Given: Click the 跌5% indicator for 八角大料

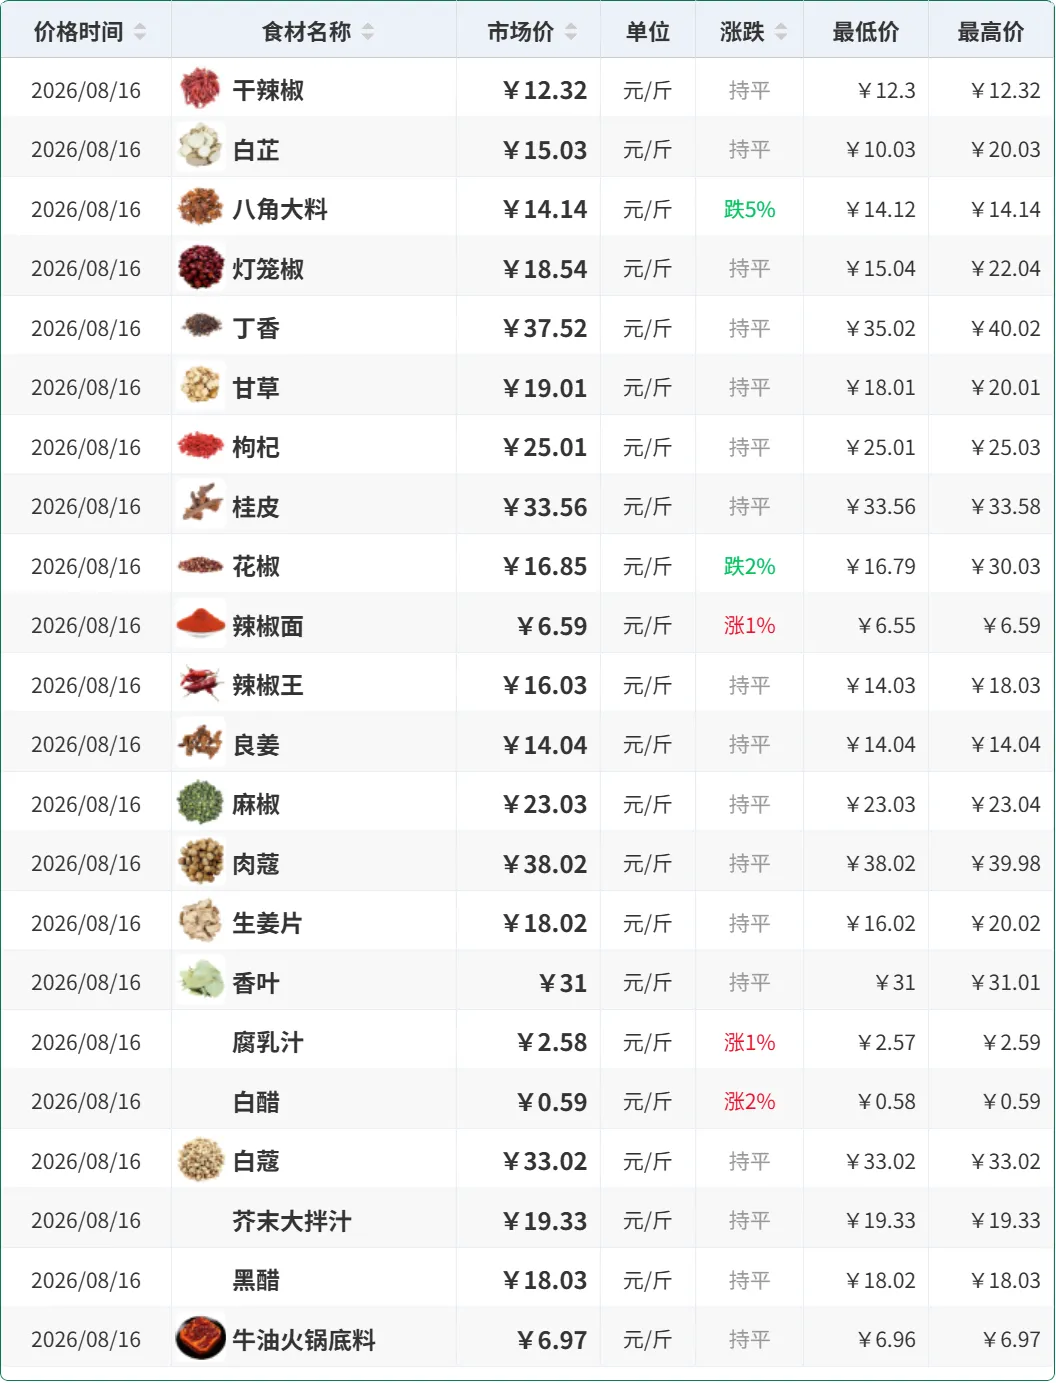Looking at the screenshot, I should [x=749, y=209].
